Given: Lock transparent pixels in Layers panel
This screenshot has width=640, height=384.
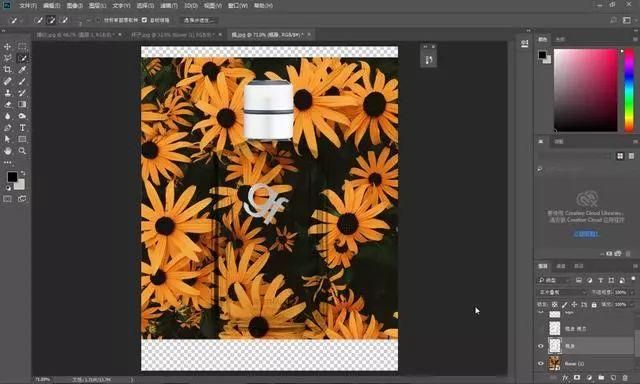Looking at the screenshot, I should [554, 305].
